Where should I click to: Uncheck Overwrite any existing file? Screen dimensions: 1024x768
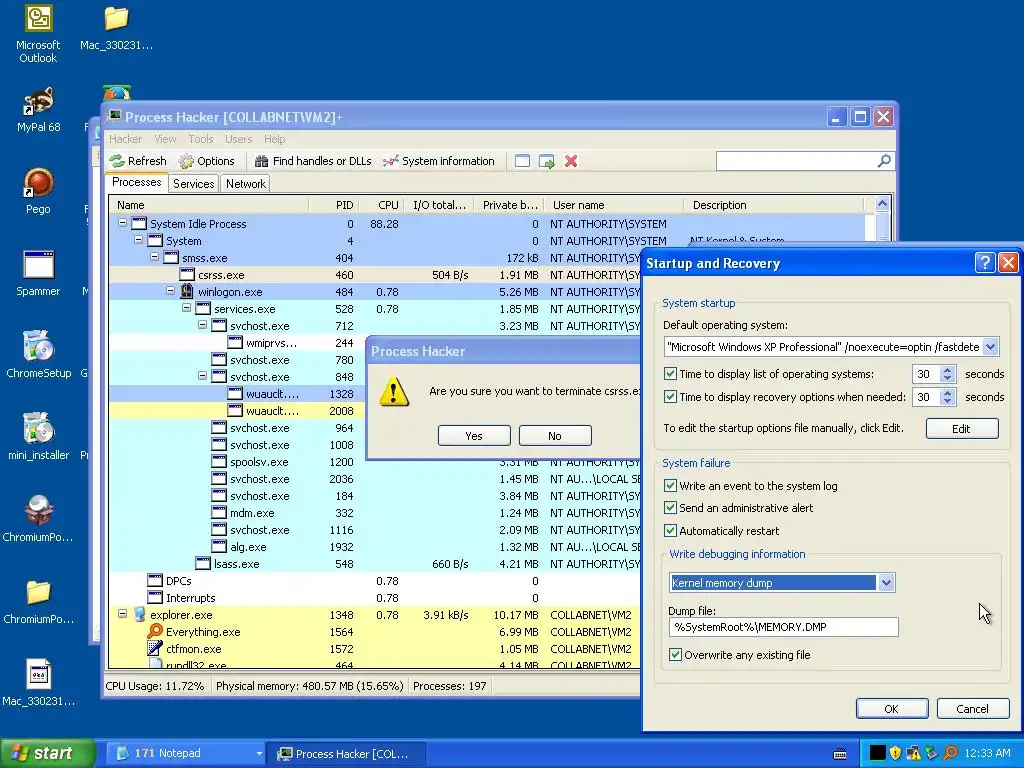(675, 654)
